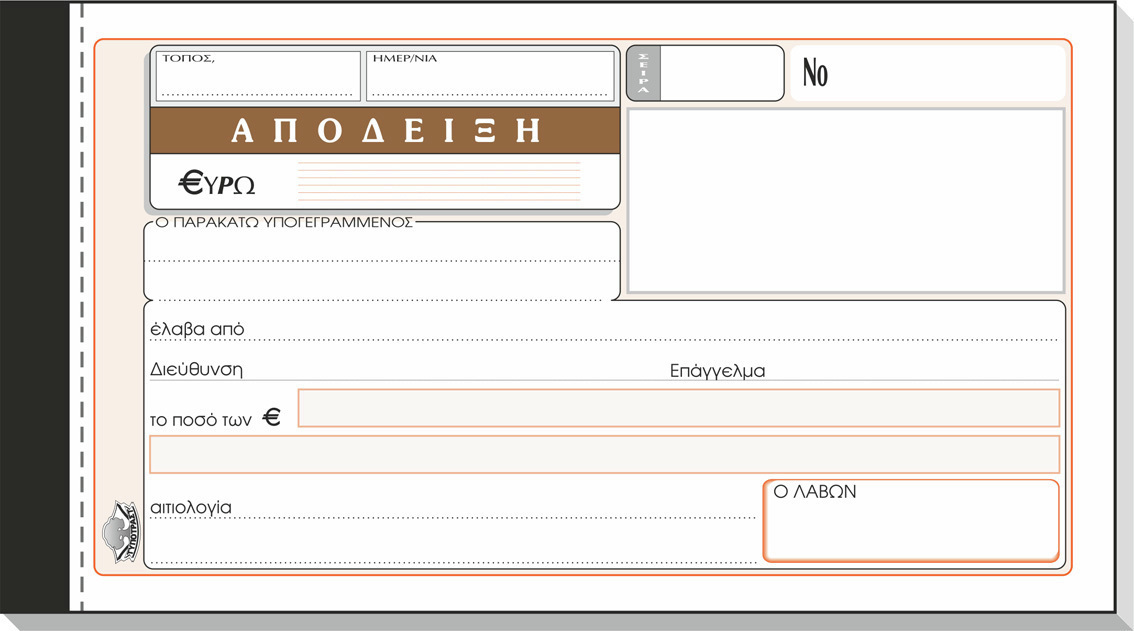This screenshot has height=631, width=1134.
Task: Select the brown ΑΠΟΔΕΙΞΗ title banner
Action: (x=385, y=131)
